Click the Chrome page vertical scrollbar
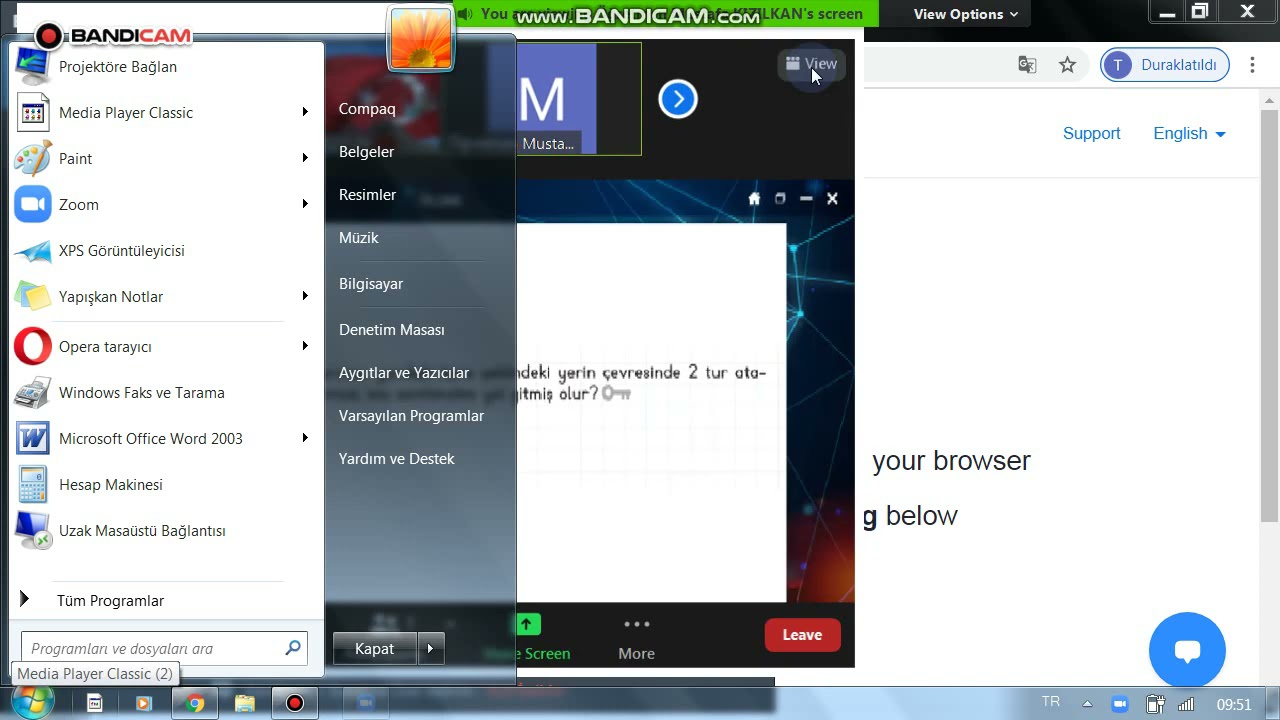This screenshot has height=720, width=1280. coord(1269,315)
